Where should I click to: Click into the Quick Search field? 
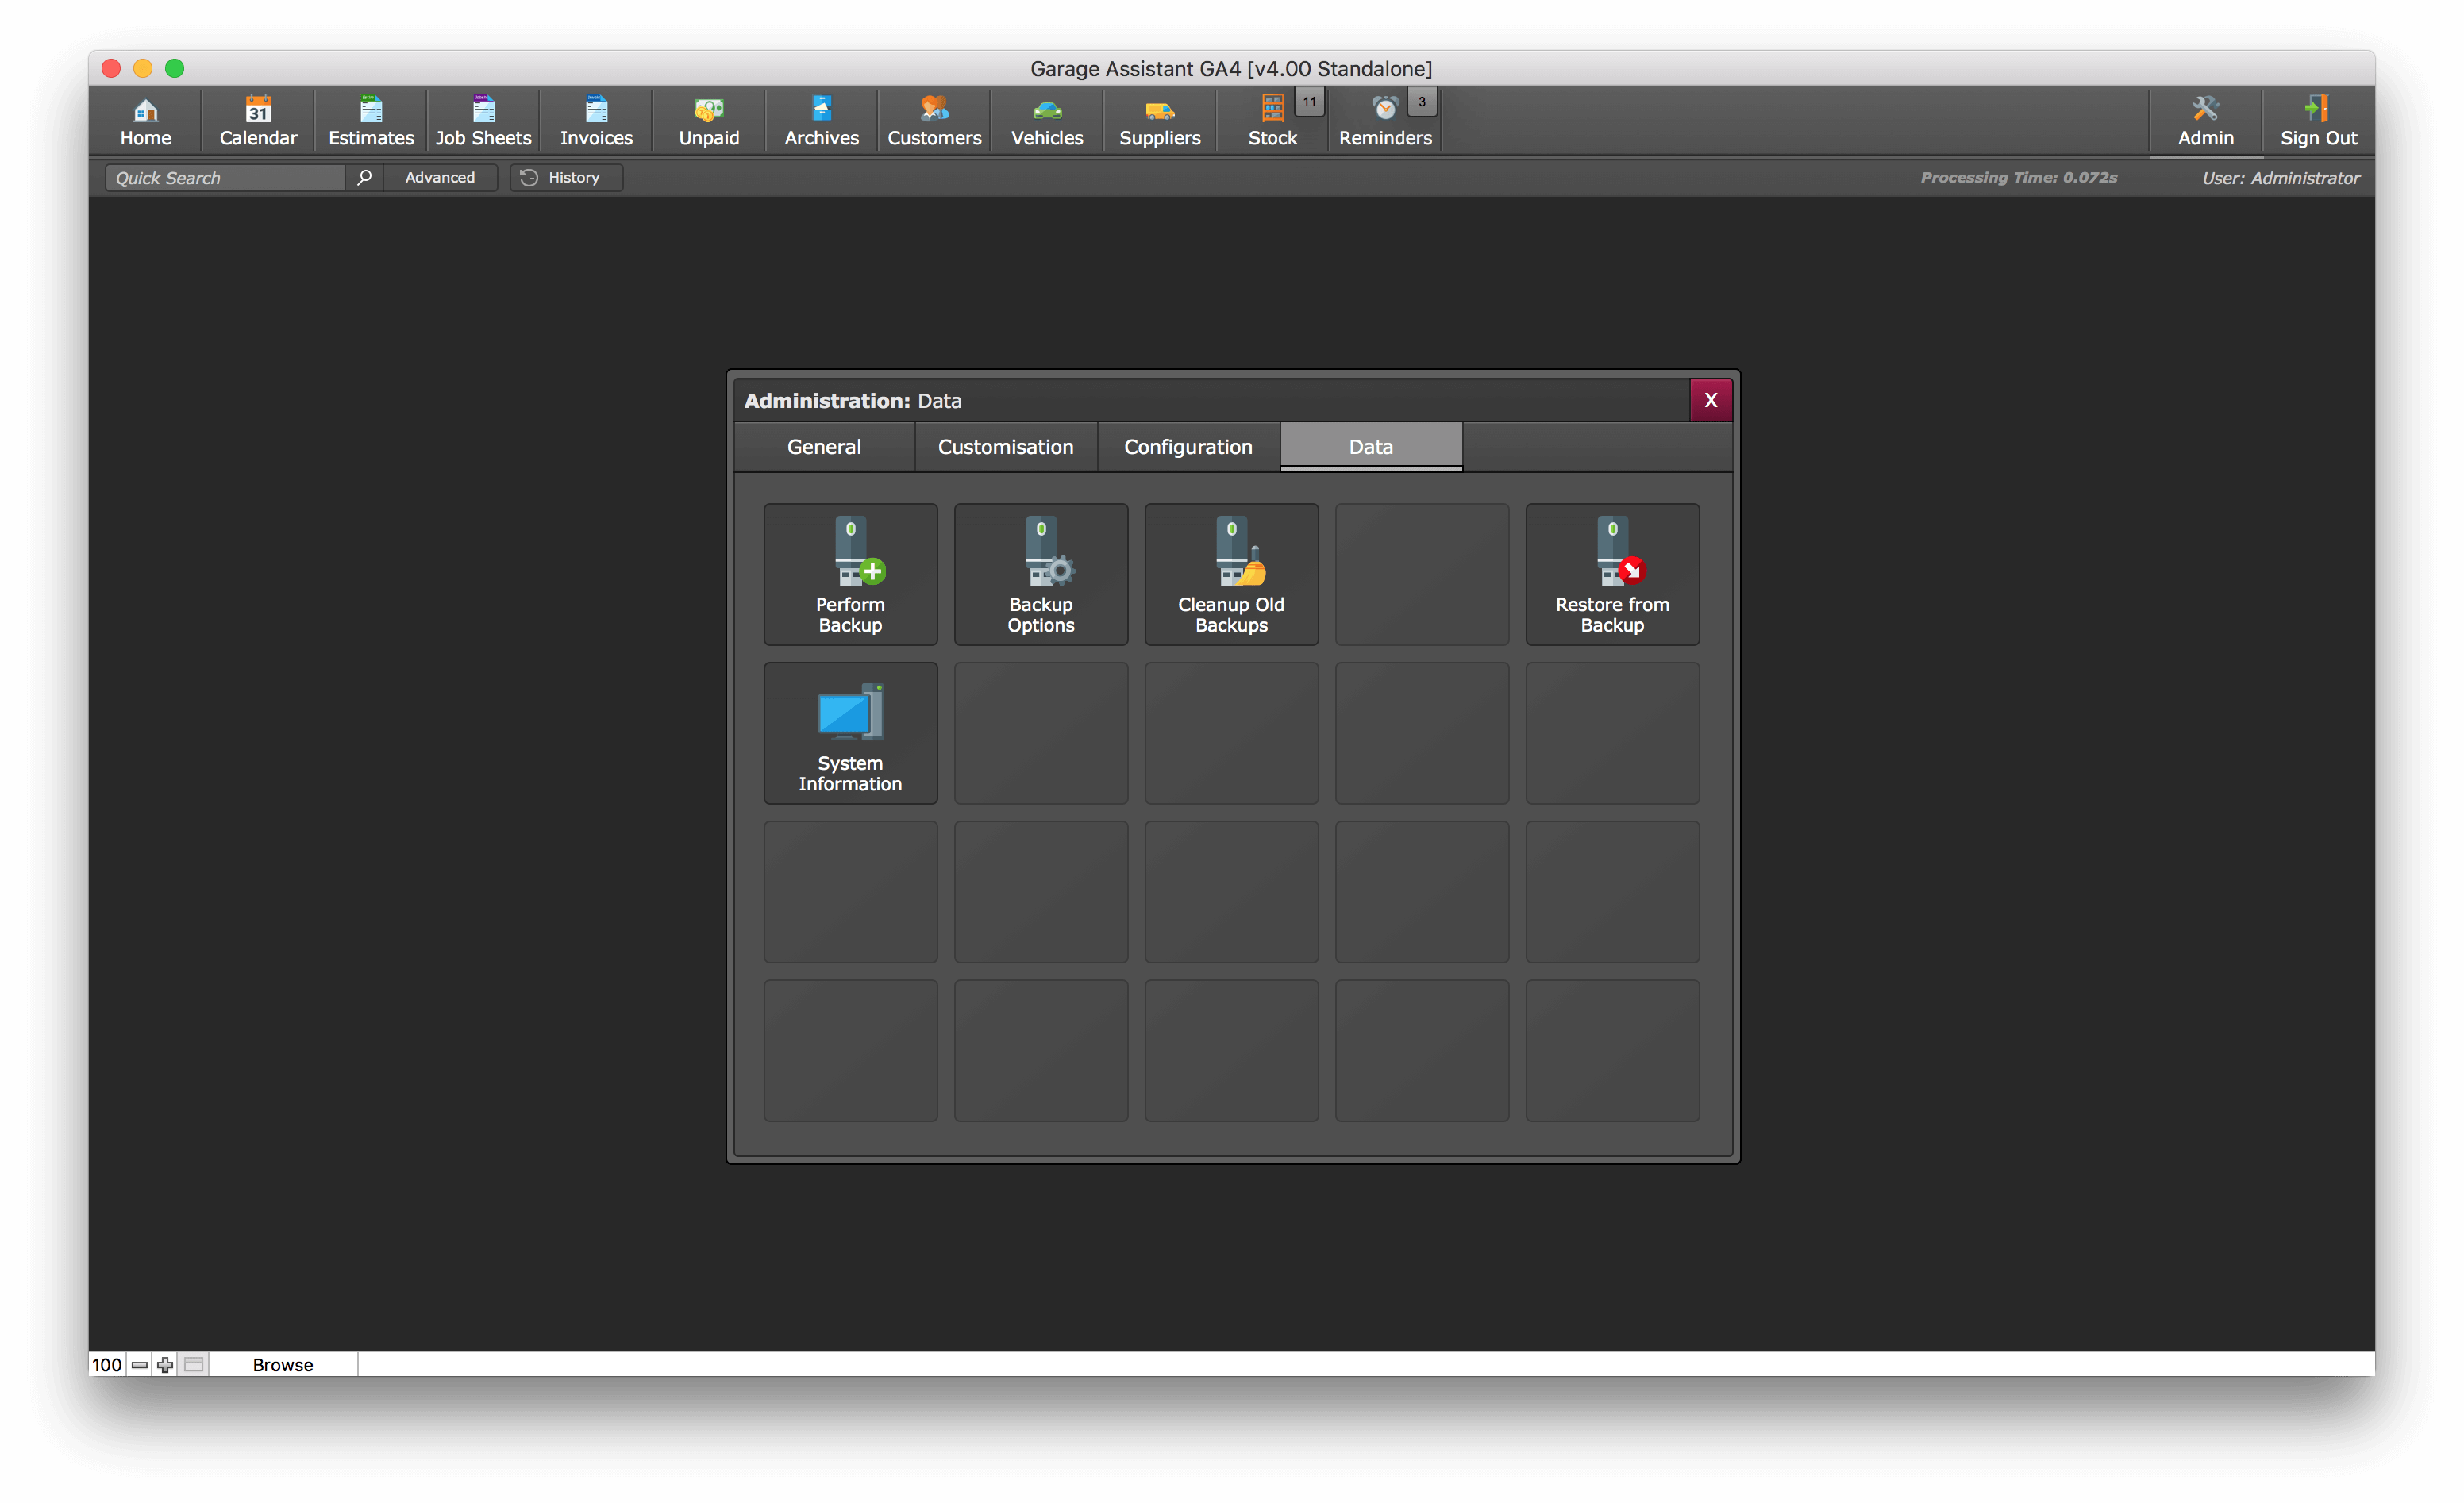tap(226, 177)
